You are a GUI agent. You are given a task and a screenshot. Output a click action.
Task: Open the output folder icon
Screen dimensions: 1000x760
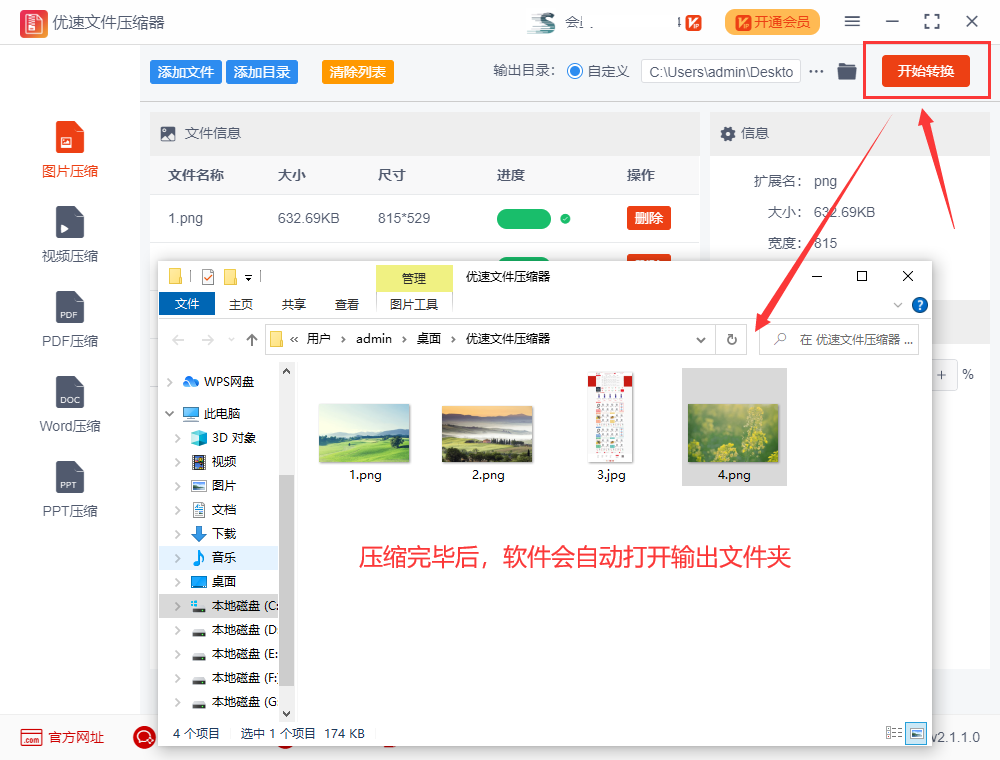point(846,71)
